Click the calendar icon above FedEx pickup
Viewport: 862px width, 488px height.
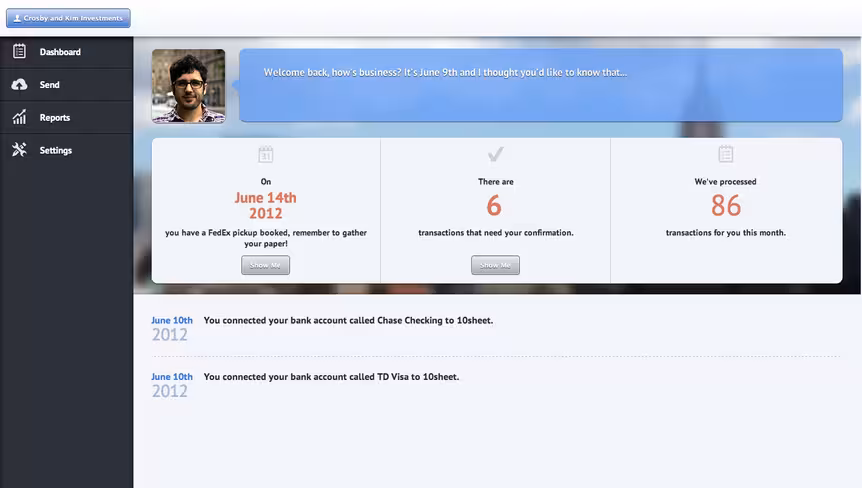point(266,154)
